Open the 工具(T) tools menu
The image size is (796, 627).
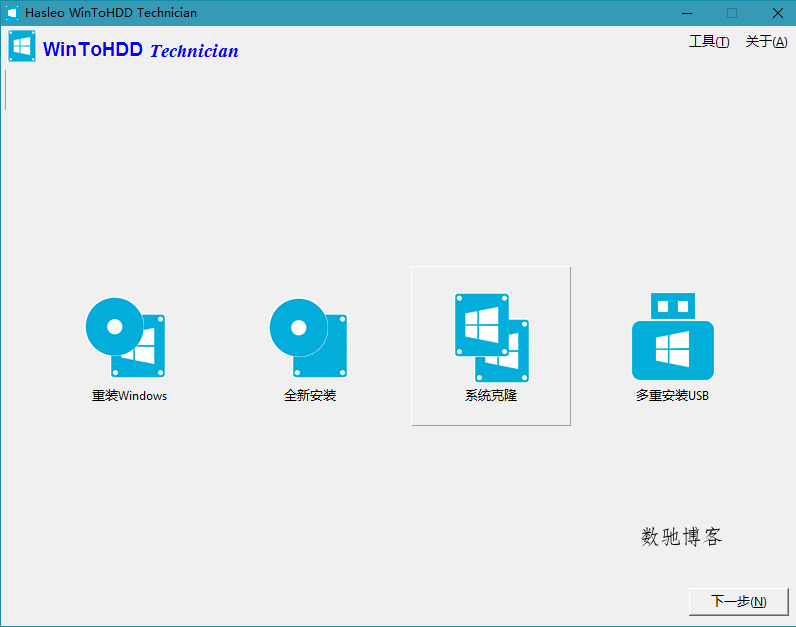click(x=709, y=42)
